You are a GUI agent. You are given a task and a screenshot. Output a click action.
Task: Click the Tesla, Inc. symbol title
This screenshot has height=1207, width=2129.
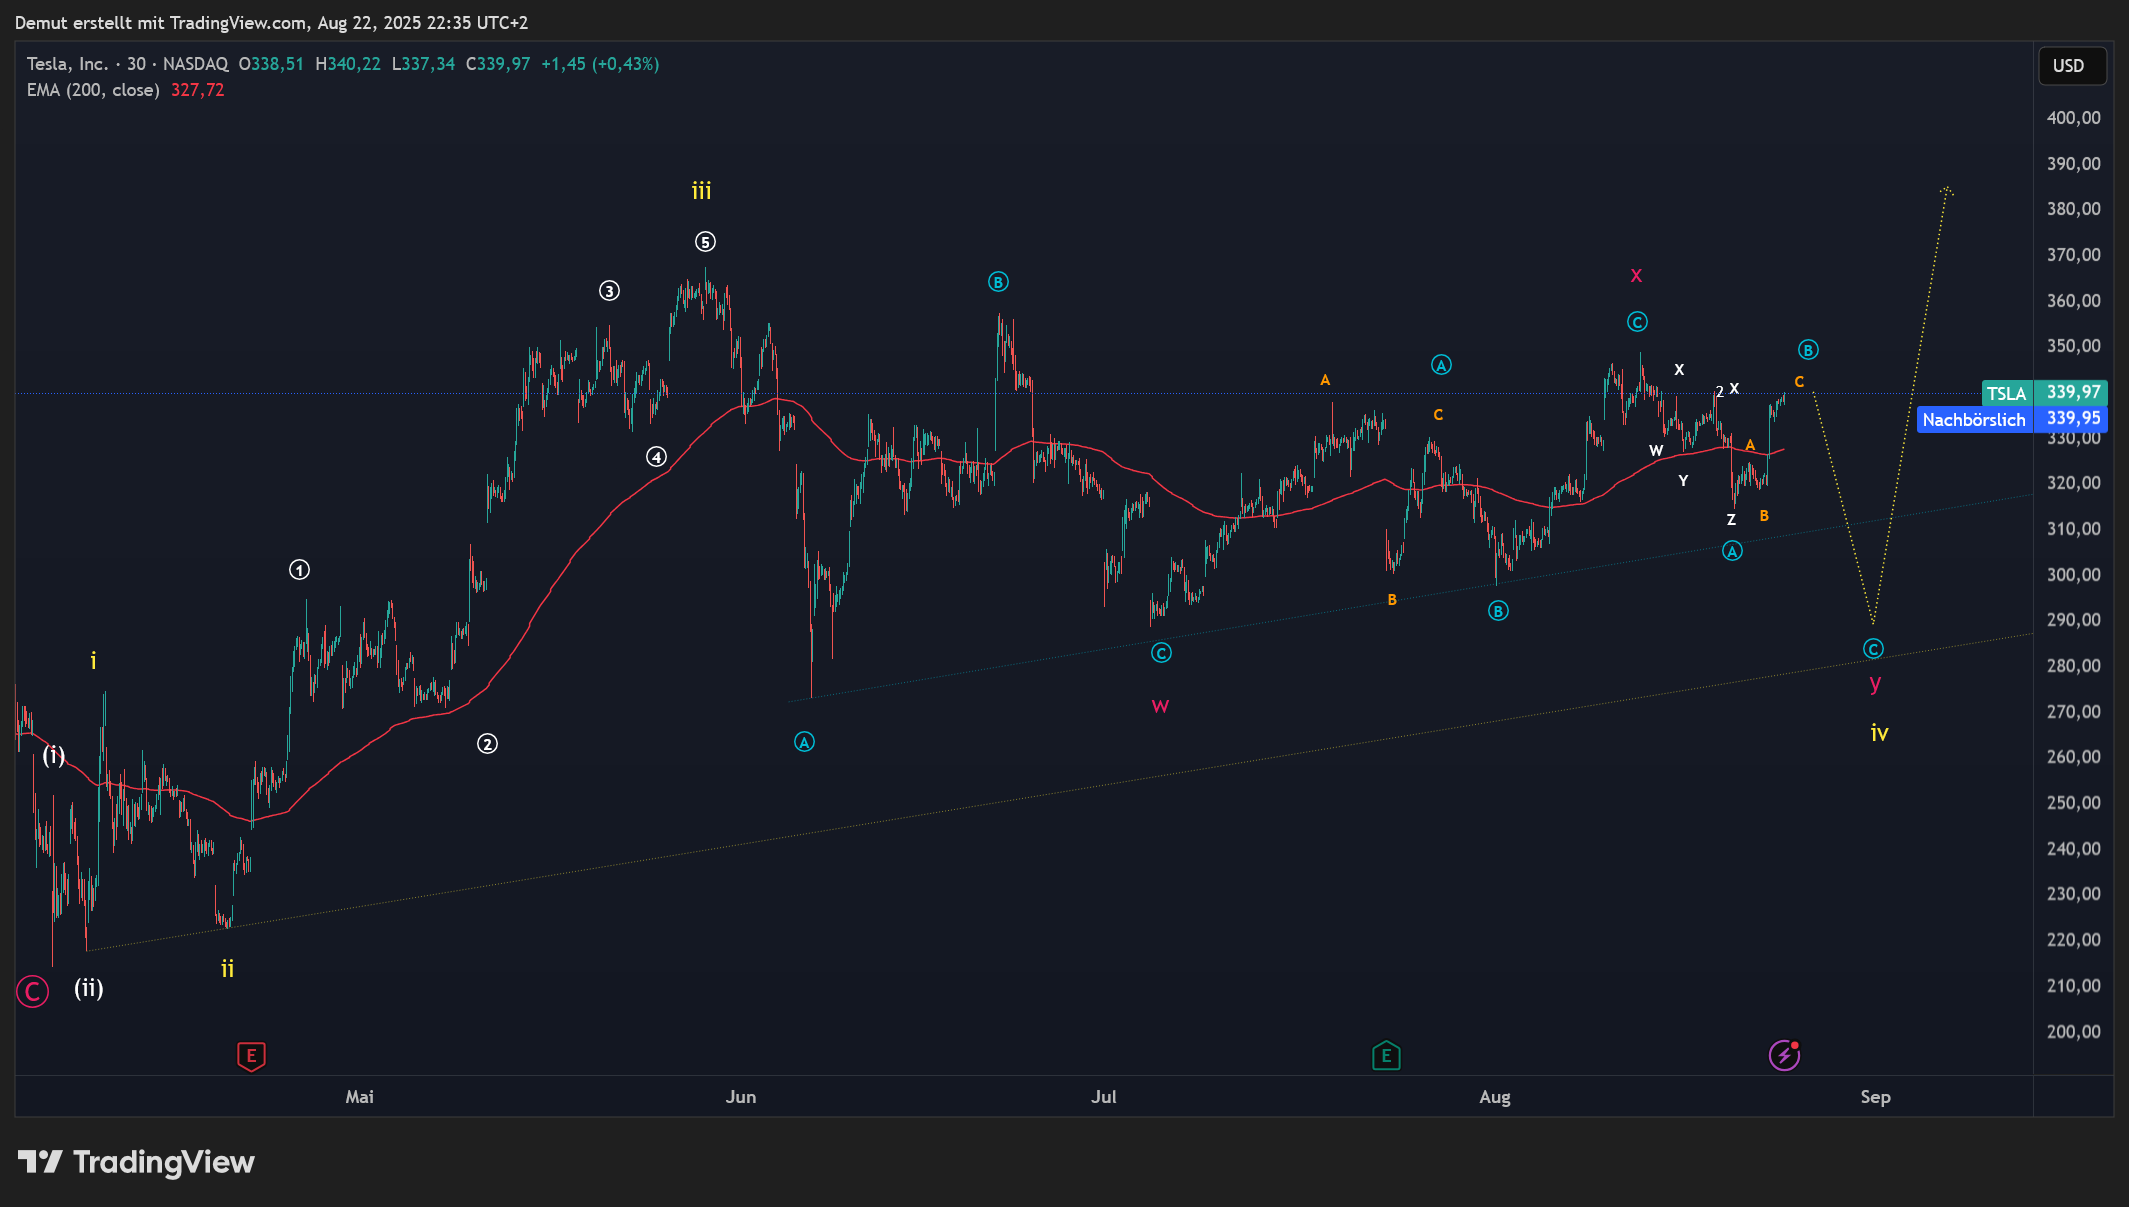click(x=67, y=64)
